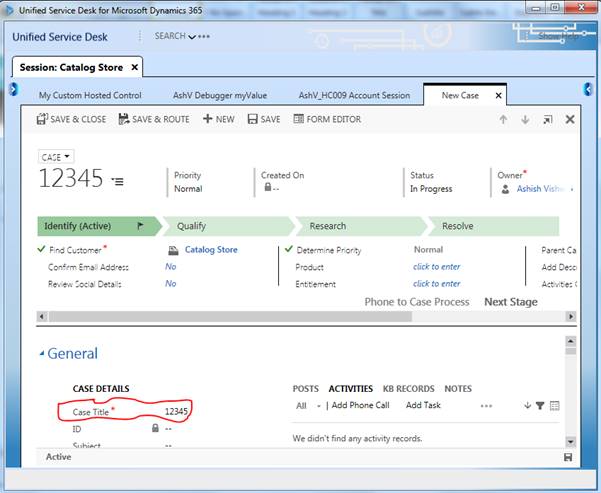This screenshot has height=493, width=601.
Task: Click the Case Title field value 12345
Action: [x=176, y=412]
